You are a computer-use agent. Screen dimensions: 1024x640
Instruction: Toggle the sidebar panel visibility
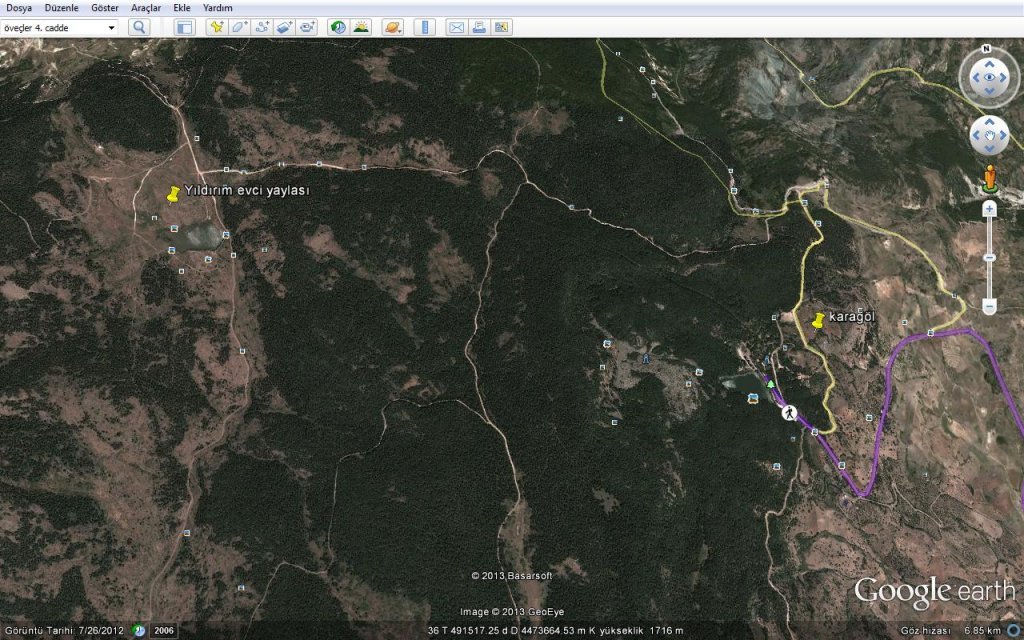pos(184,27)
